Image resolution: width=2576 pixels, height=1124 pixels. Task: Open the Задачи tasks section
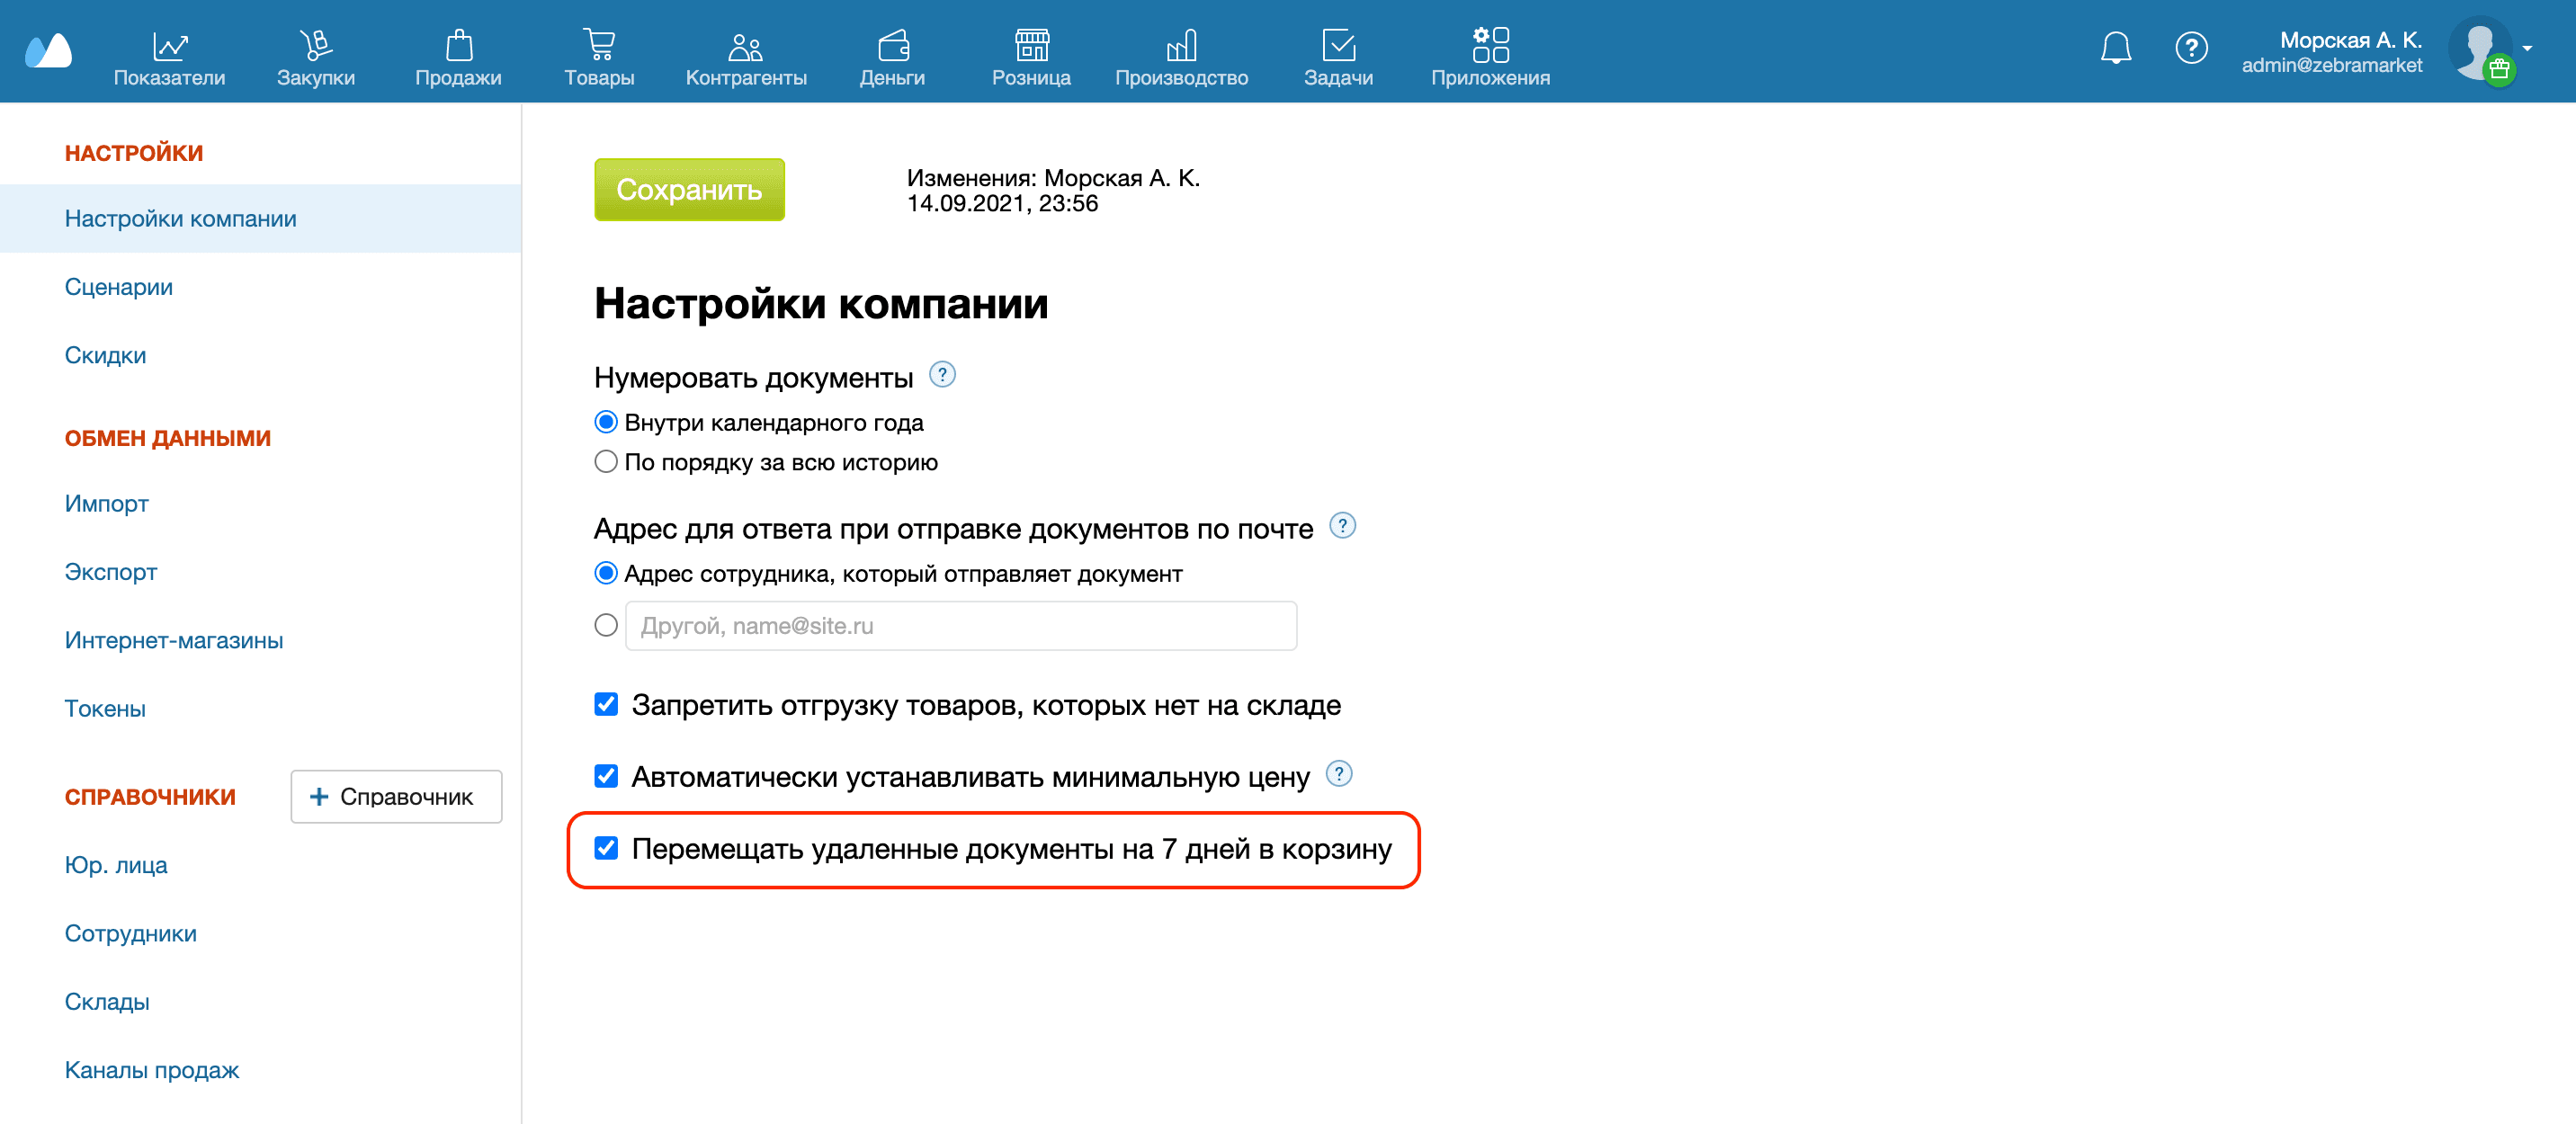click(1339, 45)
